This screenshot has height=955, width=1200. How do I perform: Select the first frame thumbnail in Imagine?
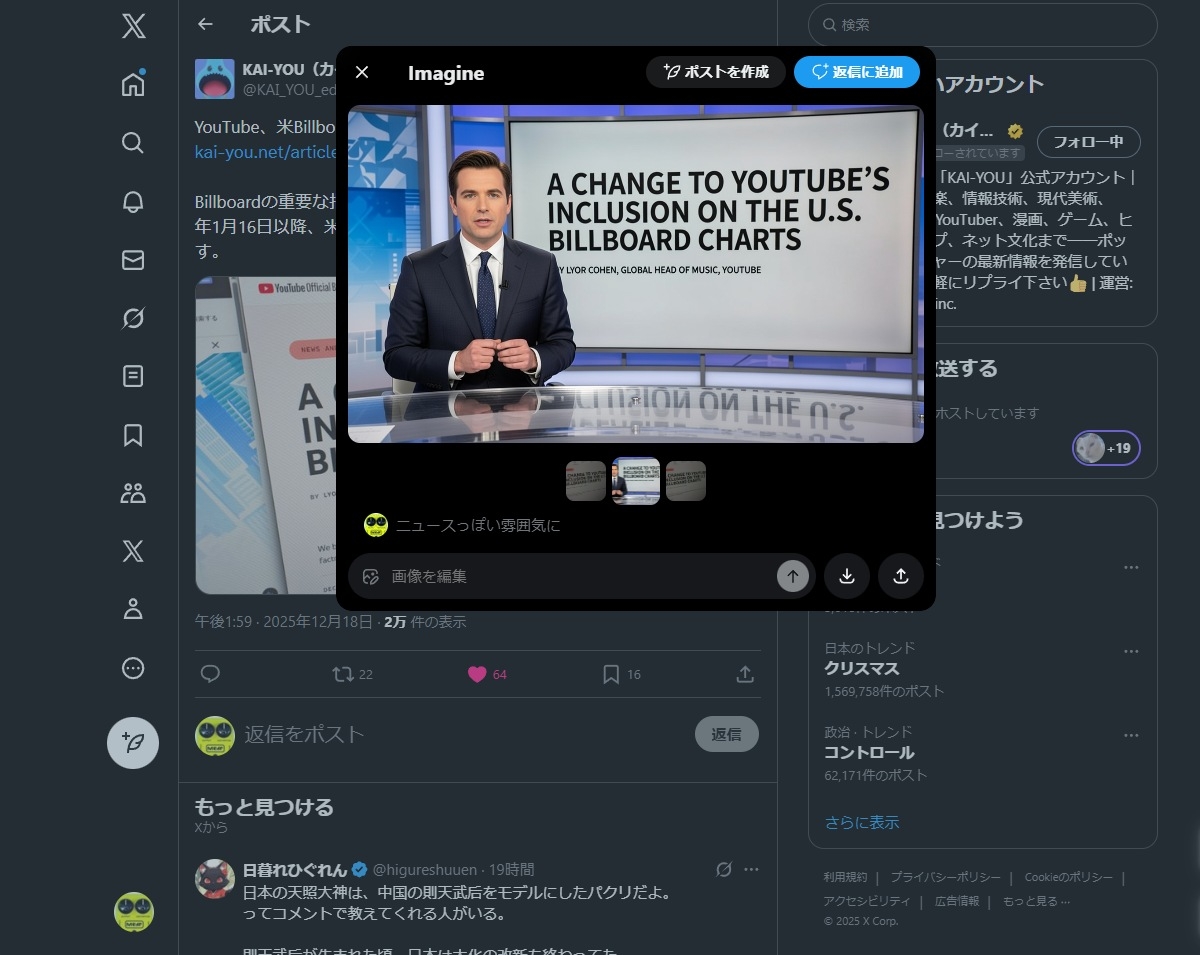click(586, 481)
